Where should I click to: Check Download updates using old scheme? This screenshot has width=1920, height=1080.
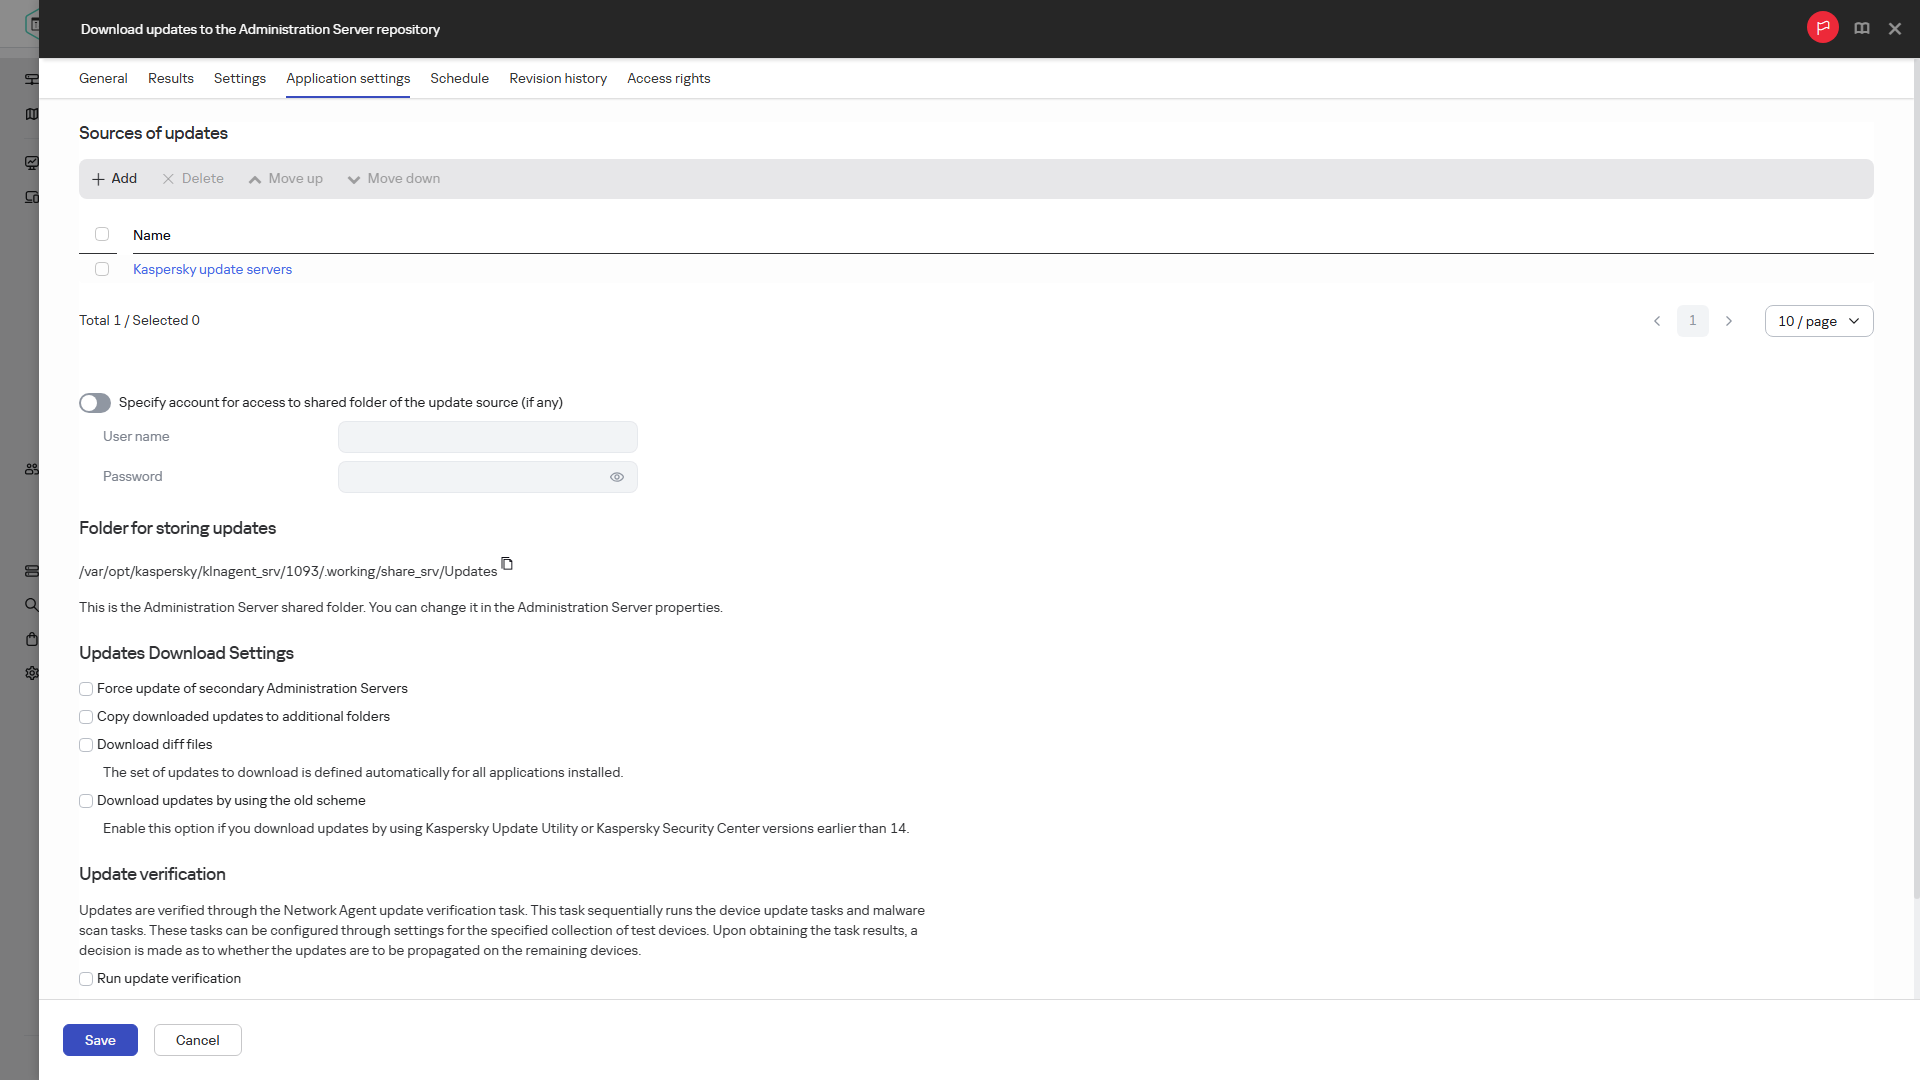(x=86, y=801)
